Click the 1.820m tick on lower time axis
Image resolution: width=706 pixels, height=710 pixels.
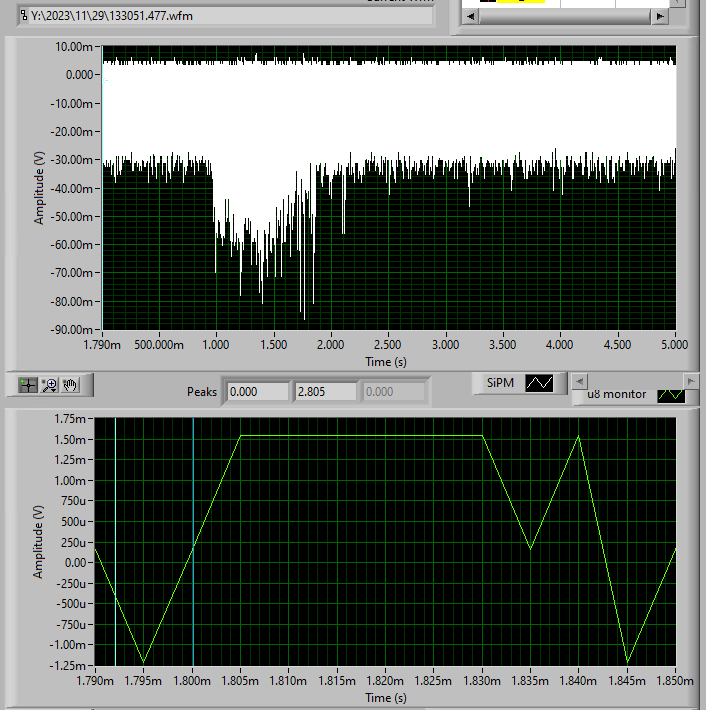(385, 681)
